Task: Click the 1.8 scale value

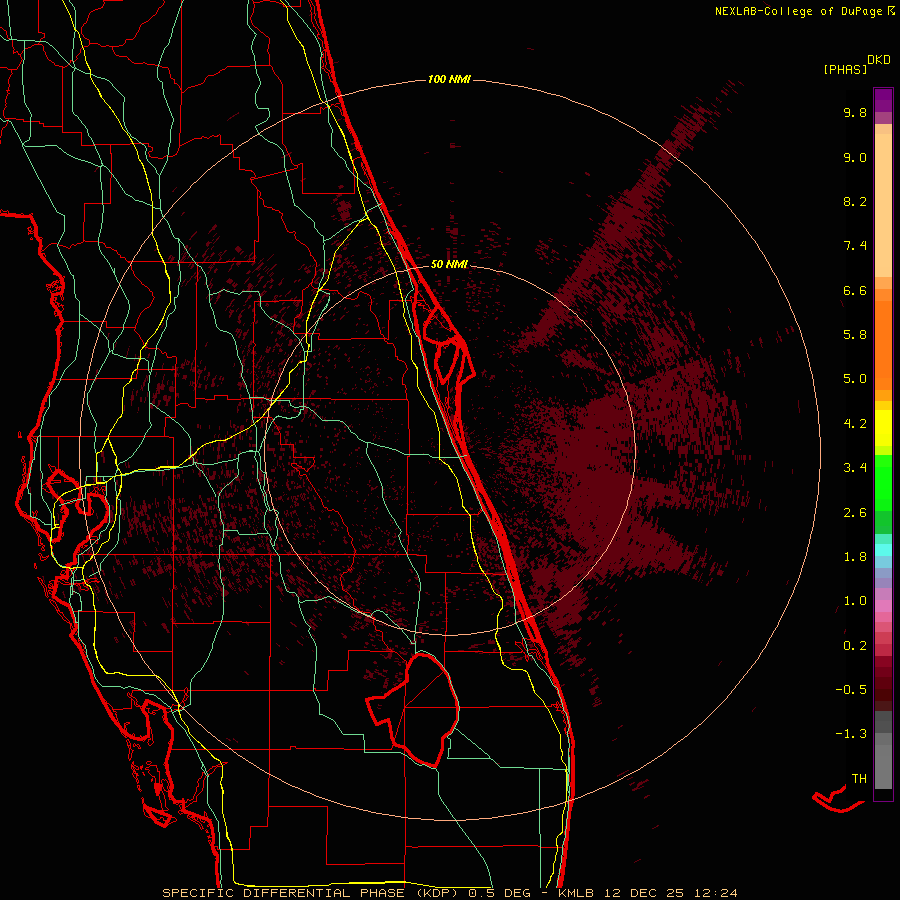Action: pyautogui.click(x=855, y=557)
